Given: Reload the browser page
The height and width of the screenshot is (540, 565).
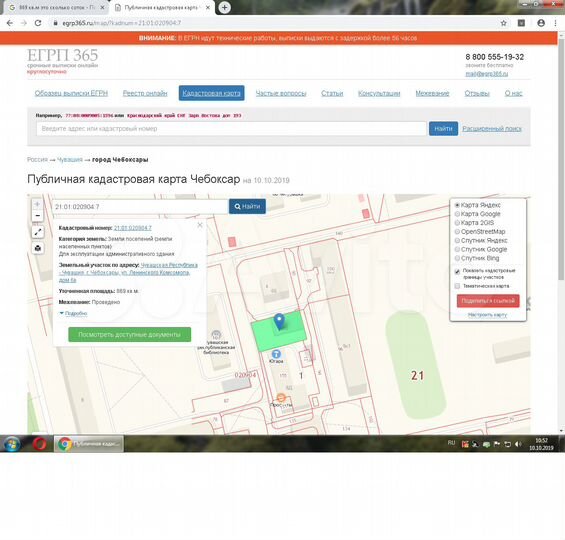Looking at the screenshot, I should [38, 23].
